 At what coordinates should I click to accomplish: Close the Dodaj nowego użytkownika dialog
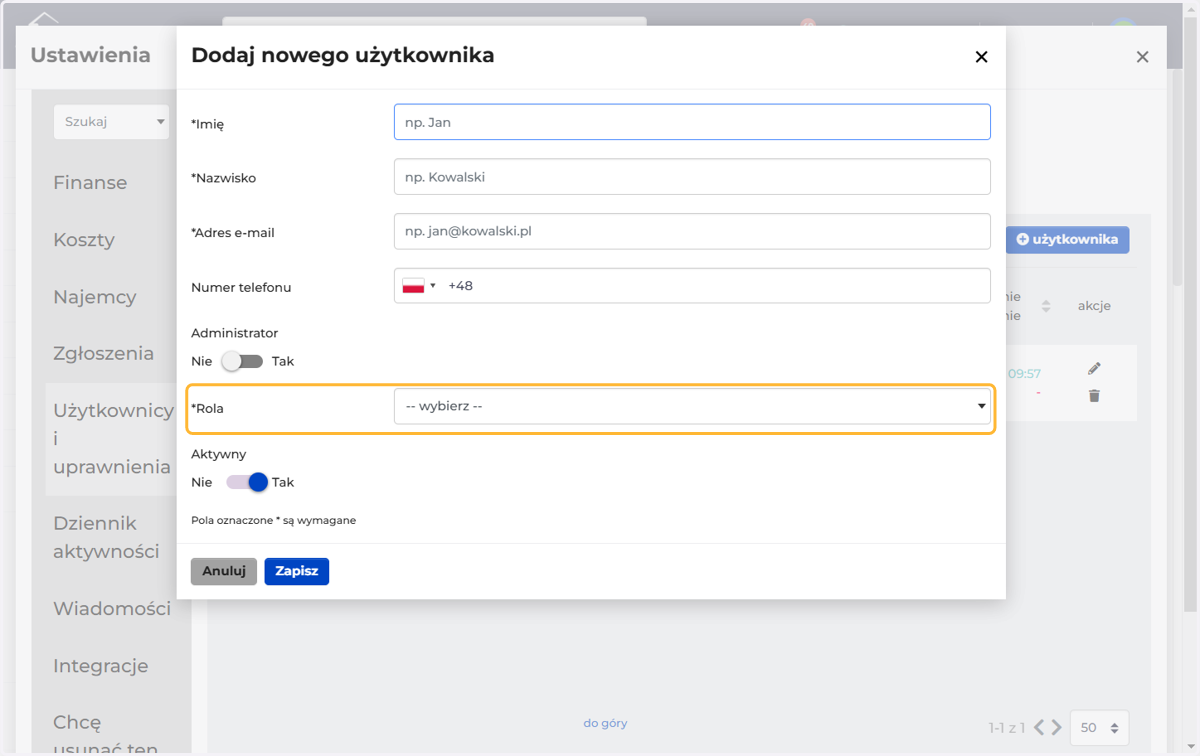(981, 57)
